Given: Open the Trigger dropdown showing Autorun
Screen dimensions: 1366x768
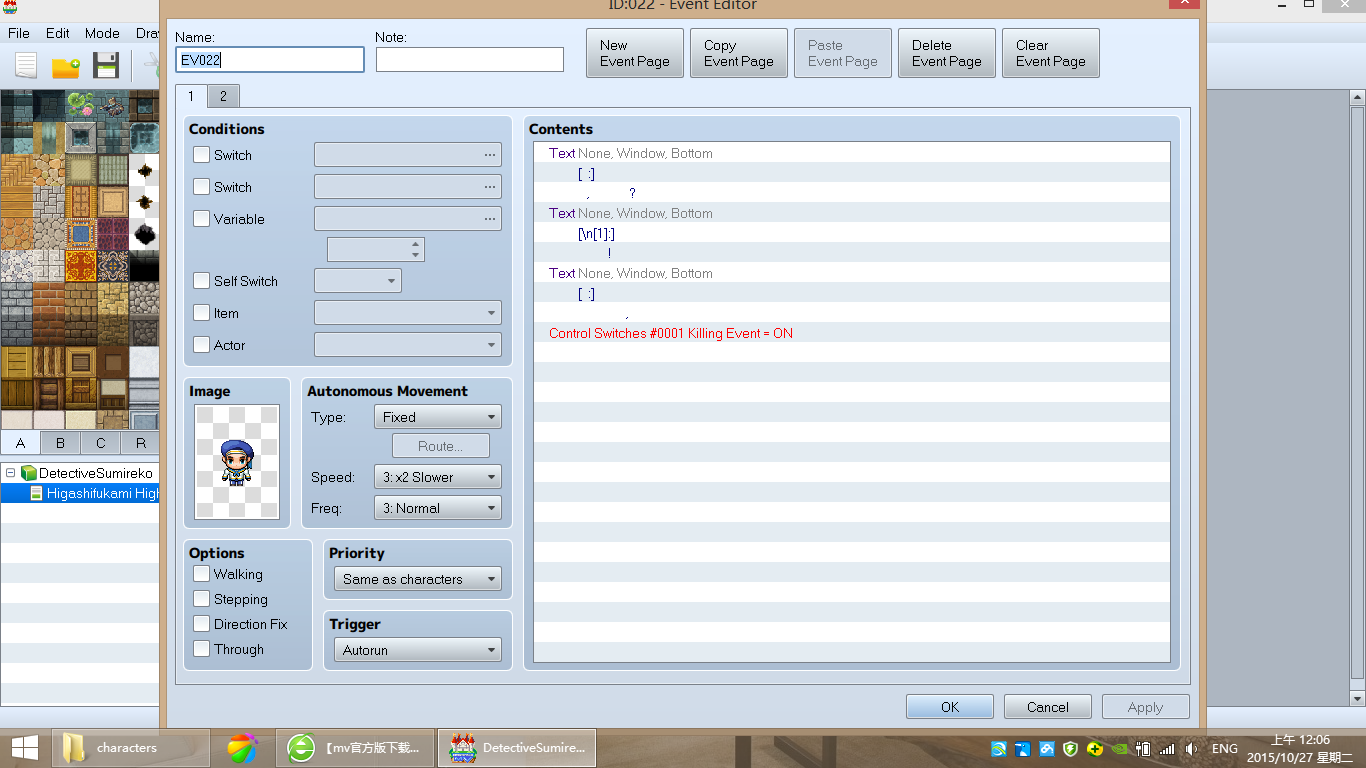Looking at the screenshot, I should coord(418,650).
